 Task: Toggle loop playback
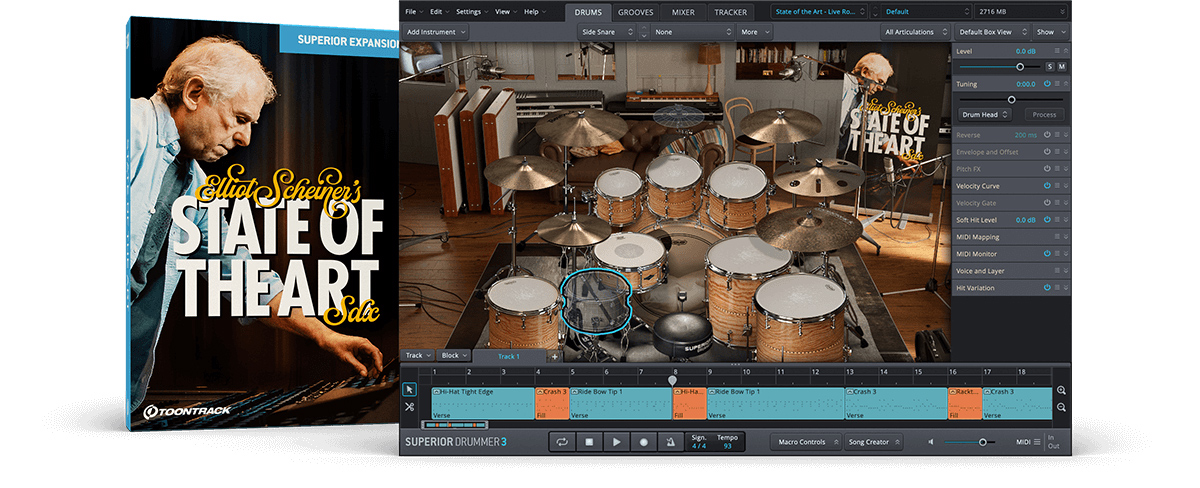pyautogui.click(x=563, y=441)
